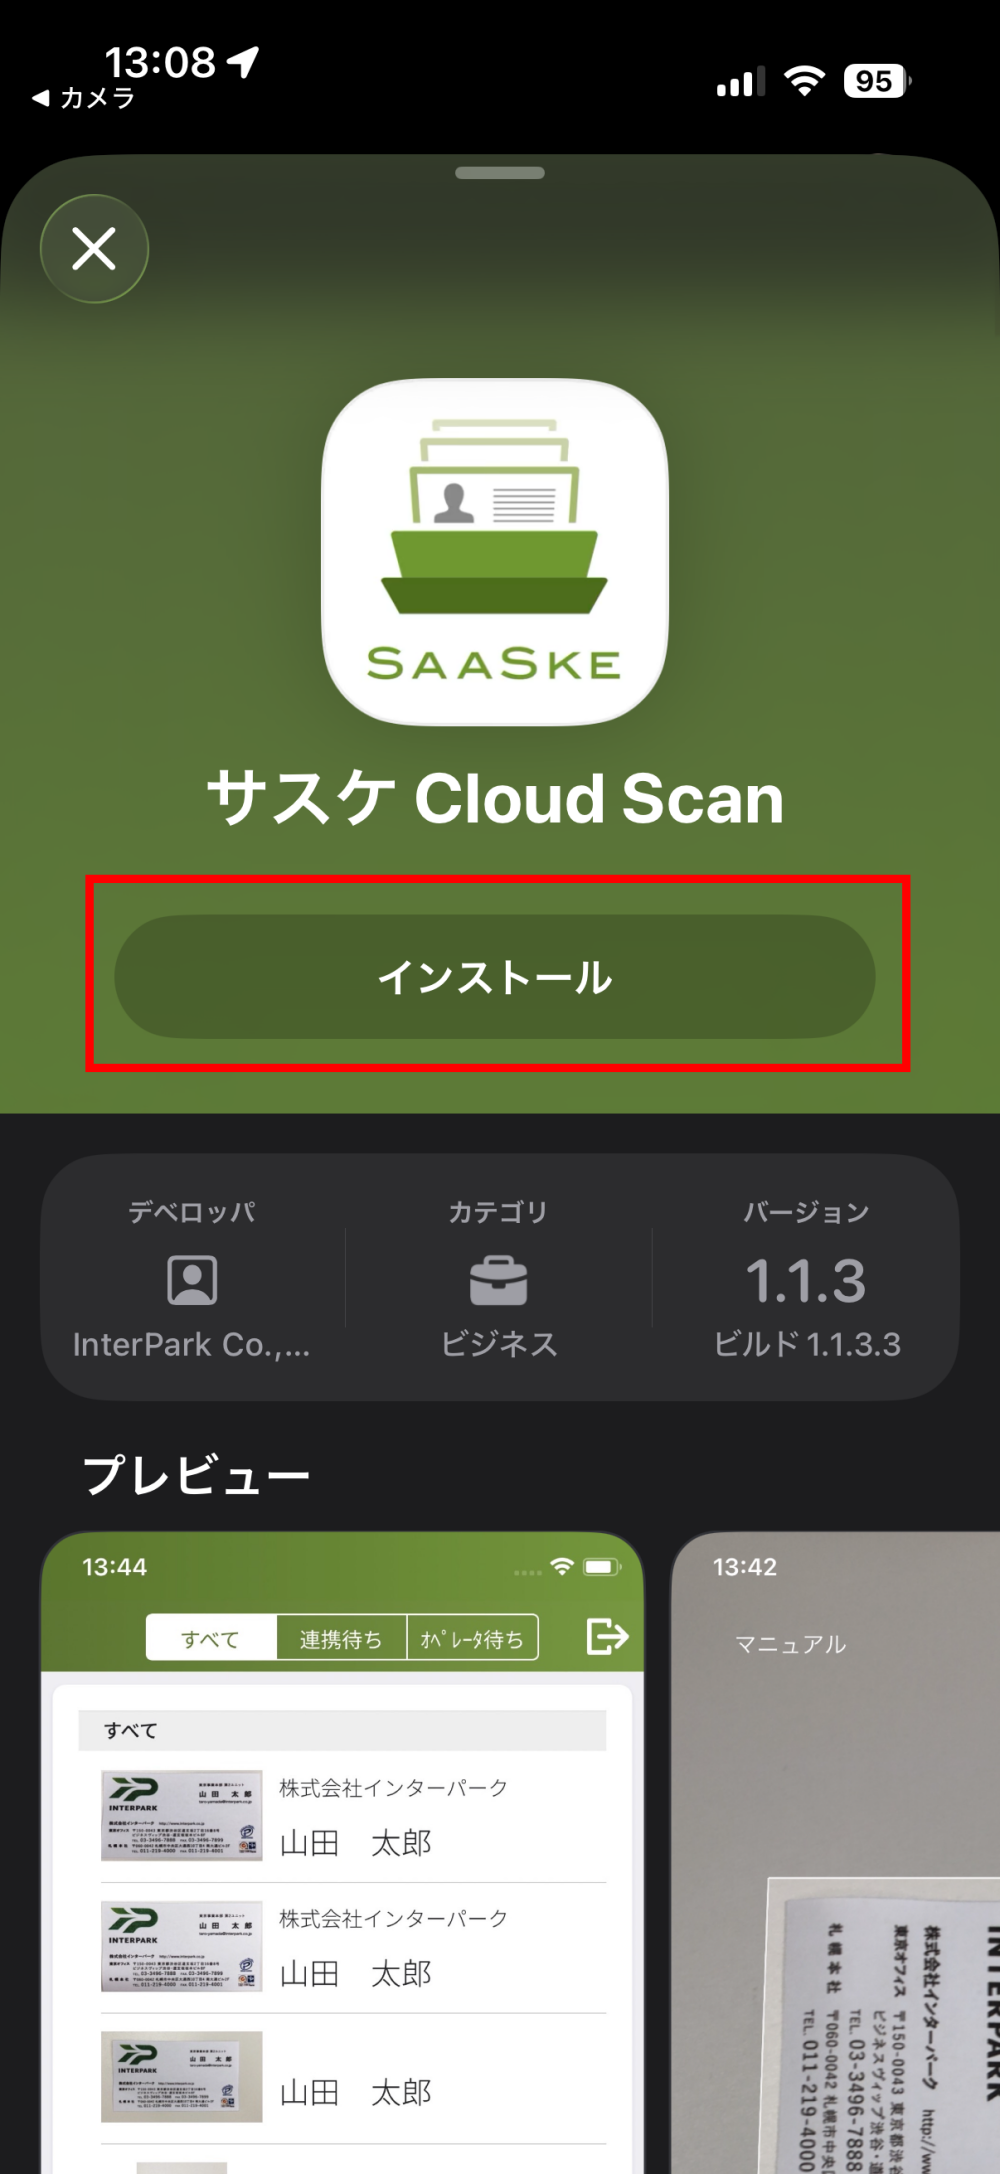The width and height of the screenshot is (1000, 2174).
Task: Tap the version 1.1.3 info
Action: 806,1281
